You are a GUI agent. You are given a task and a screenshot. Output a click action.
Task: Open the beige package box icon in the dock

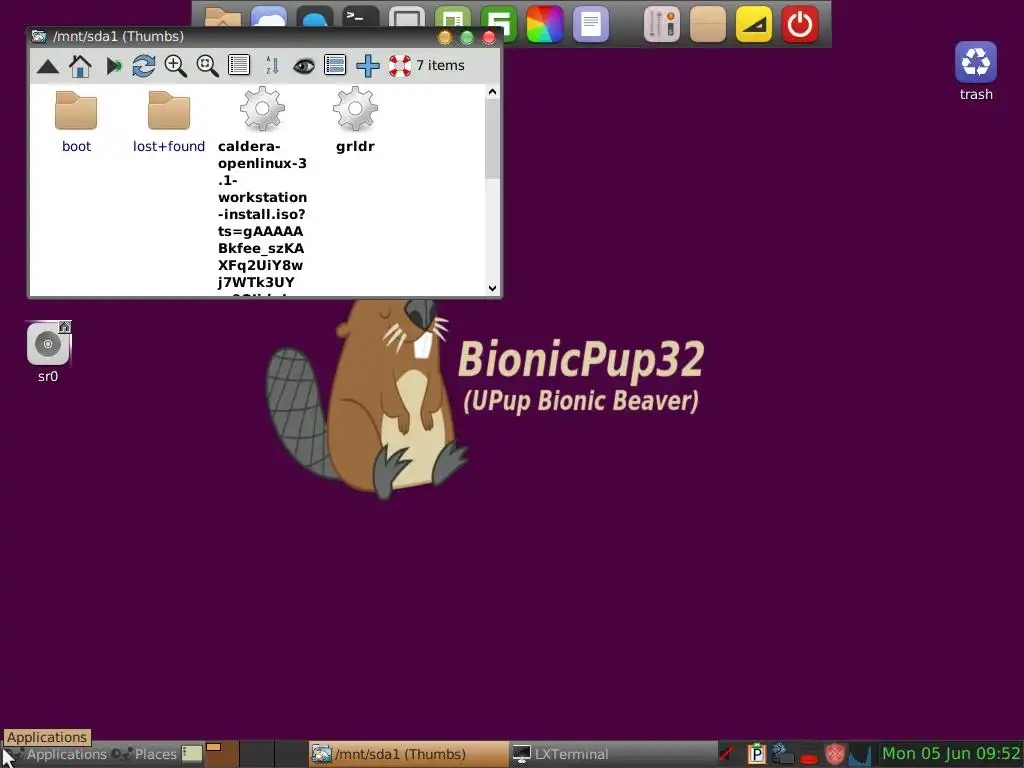click(708, 24)
